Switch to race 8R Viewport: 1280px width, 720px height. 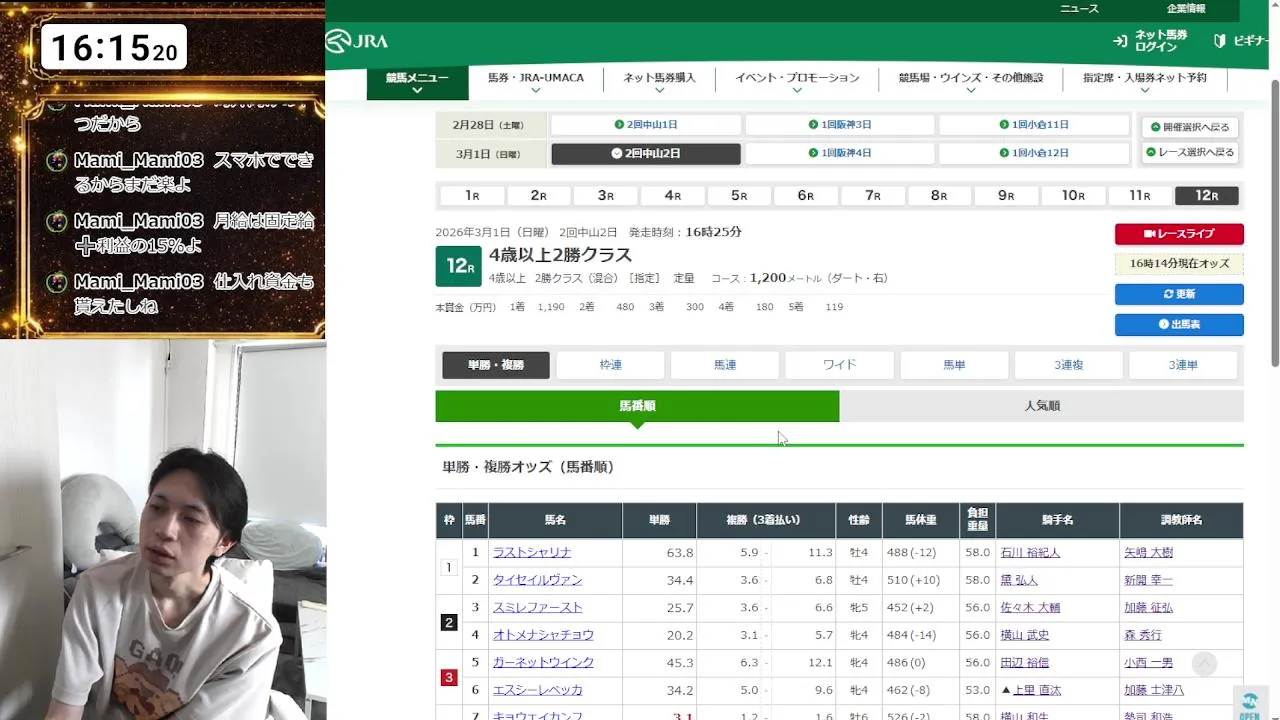939,196
